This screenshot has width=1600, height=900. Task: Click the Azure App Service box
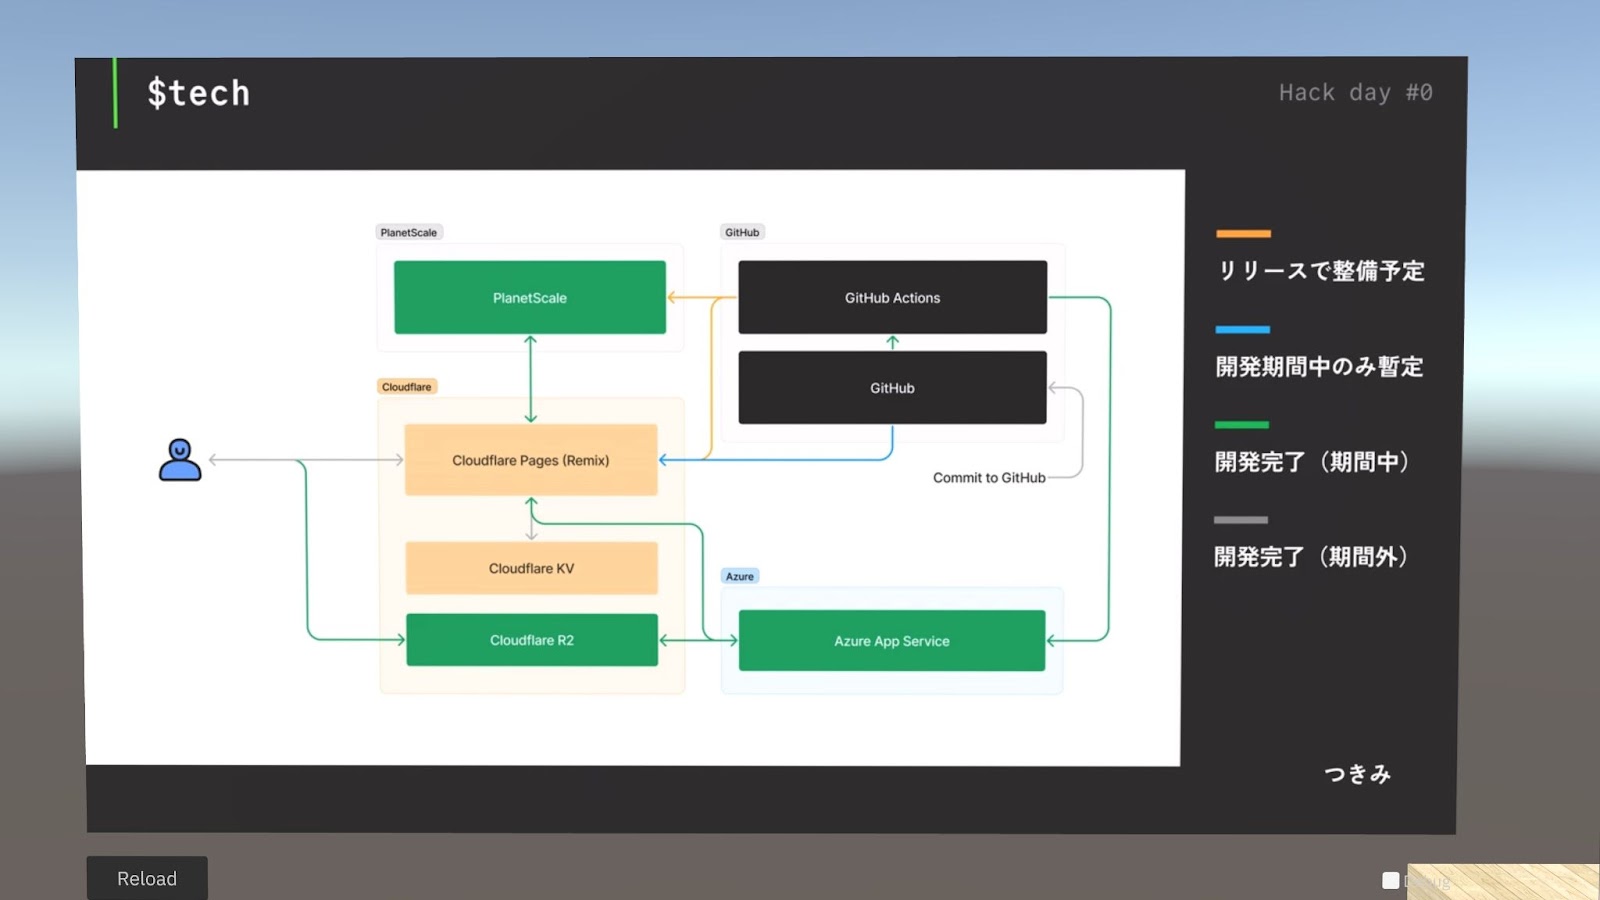tap(892, 641)
